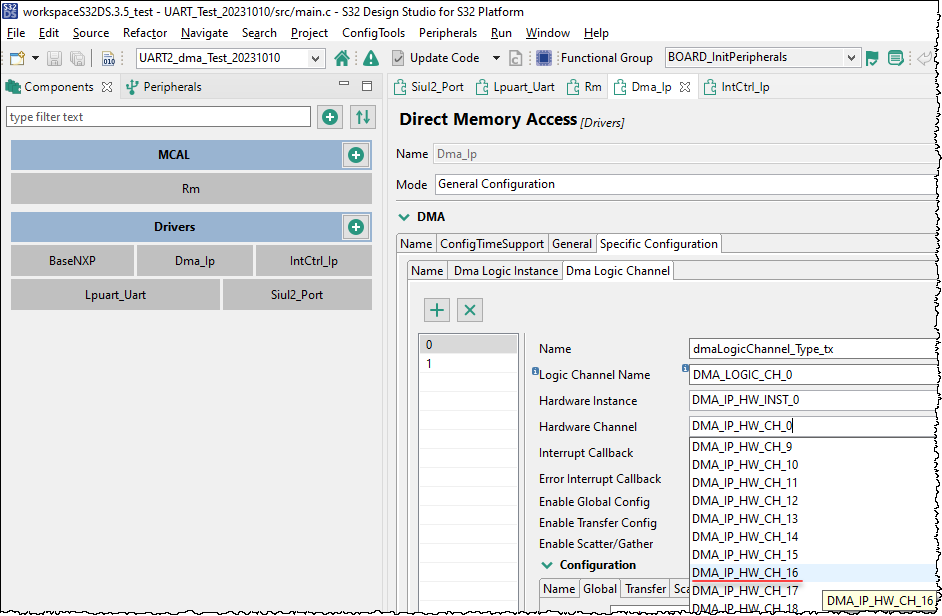Open the ConfigTools menu
This screenshot has width=942, height=616.
tap(373, 32)
